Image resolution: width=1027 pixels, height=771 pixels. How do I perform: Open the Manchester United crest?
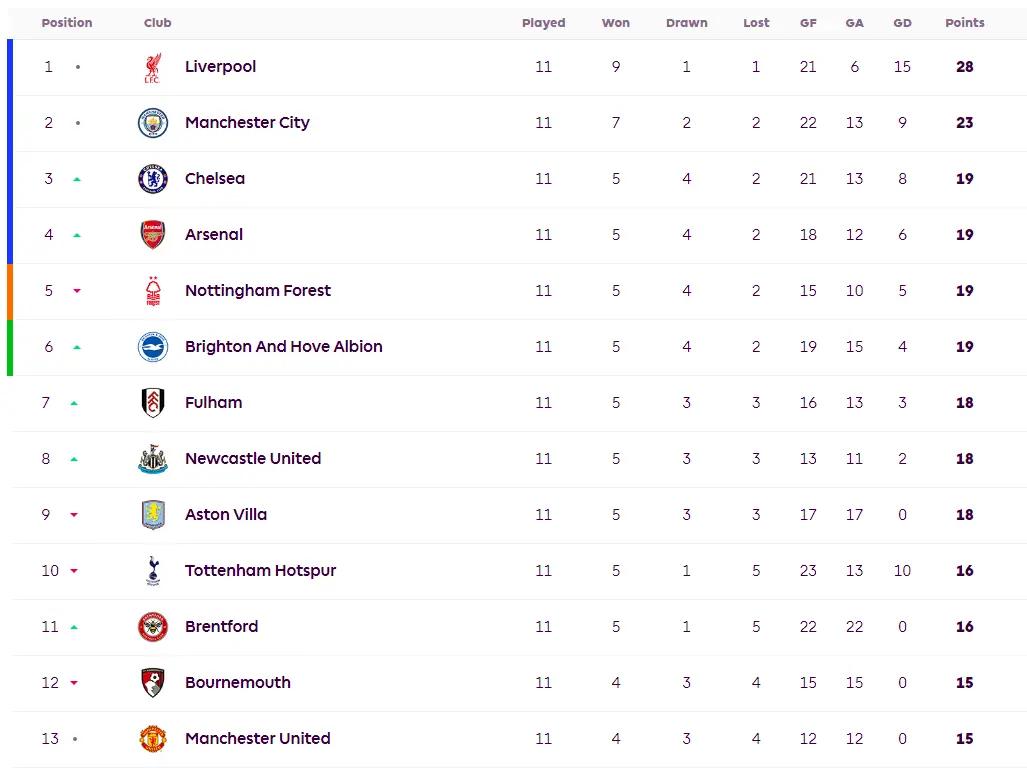tap(153, 739)
